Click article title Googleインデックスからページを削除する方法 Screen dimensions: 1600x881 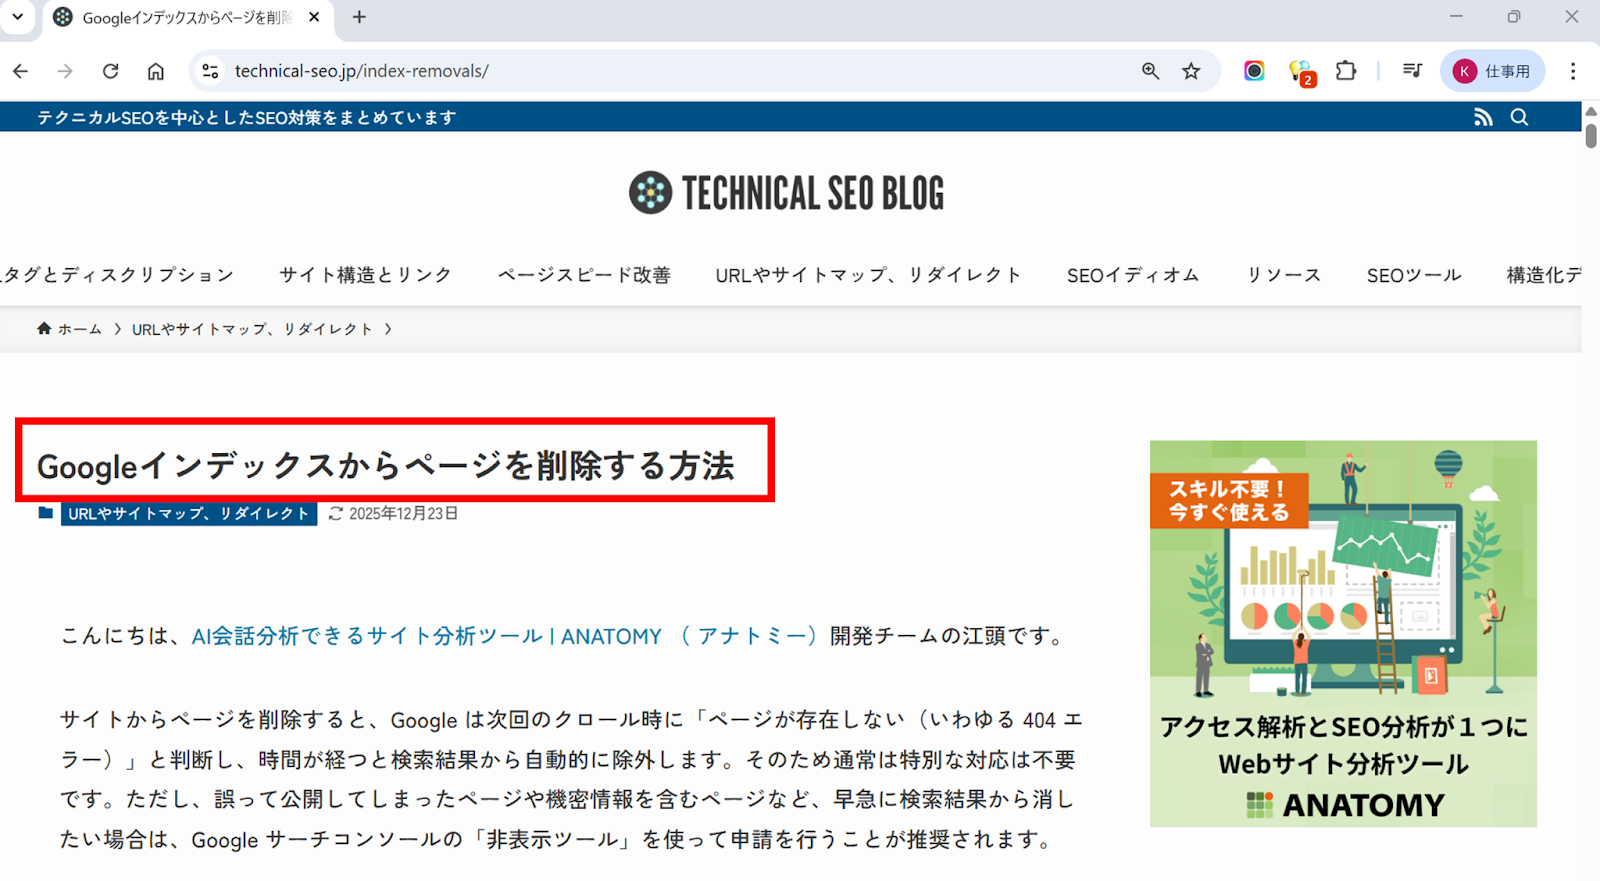386,466
